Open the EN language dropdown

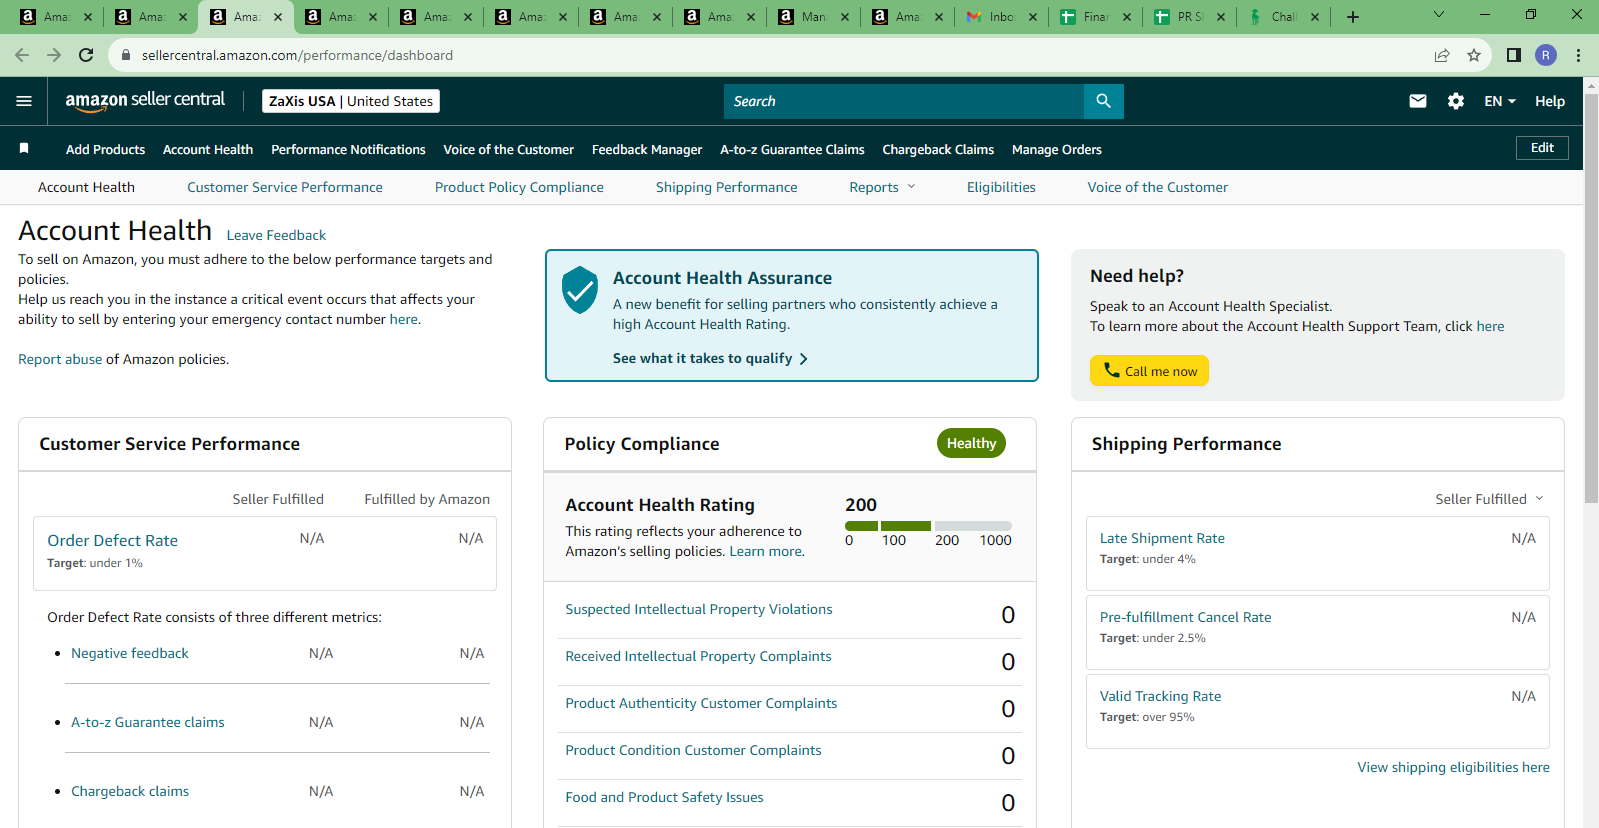1500,101
